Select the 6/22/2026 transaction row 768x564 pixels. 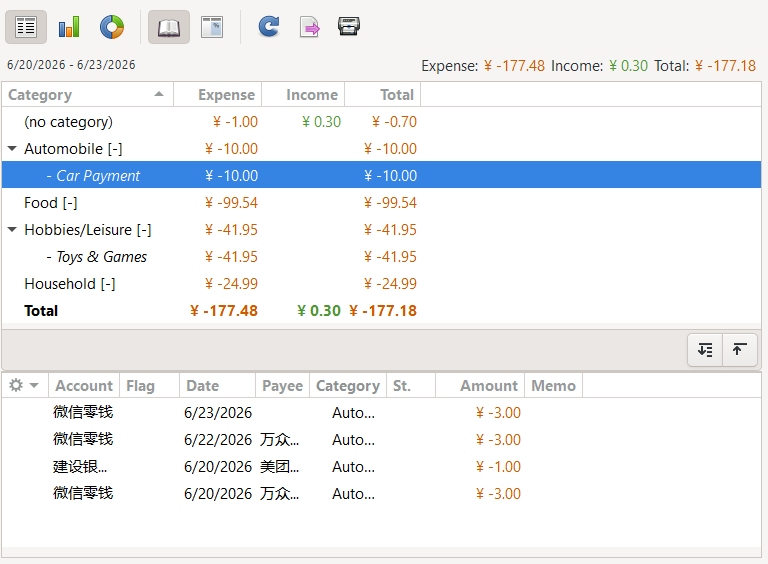382,440
